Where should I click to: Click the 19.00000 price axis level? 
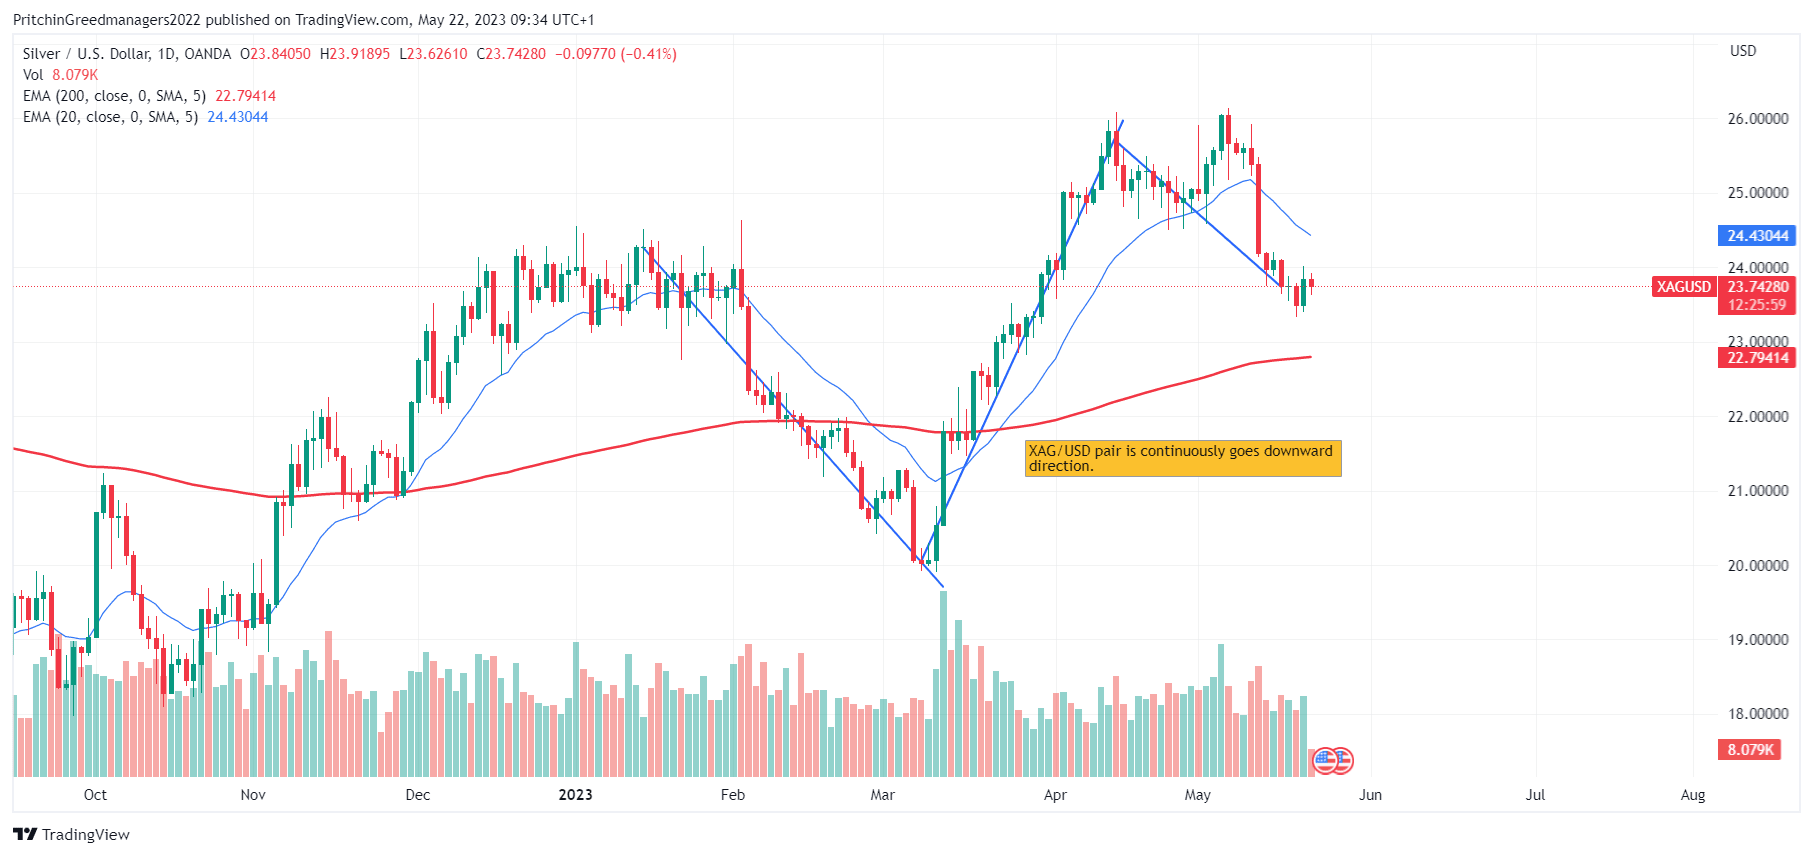(1758, 640)
